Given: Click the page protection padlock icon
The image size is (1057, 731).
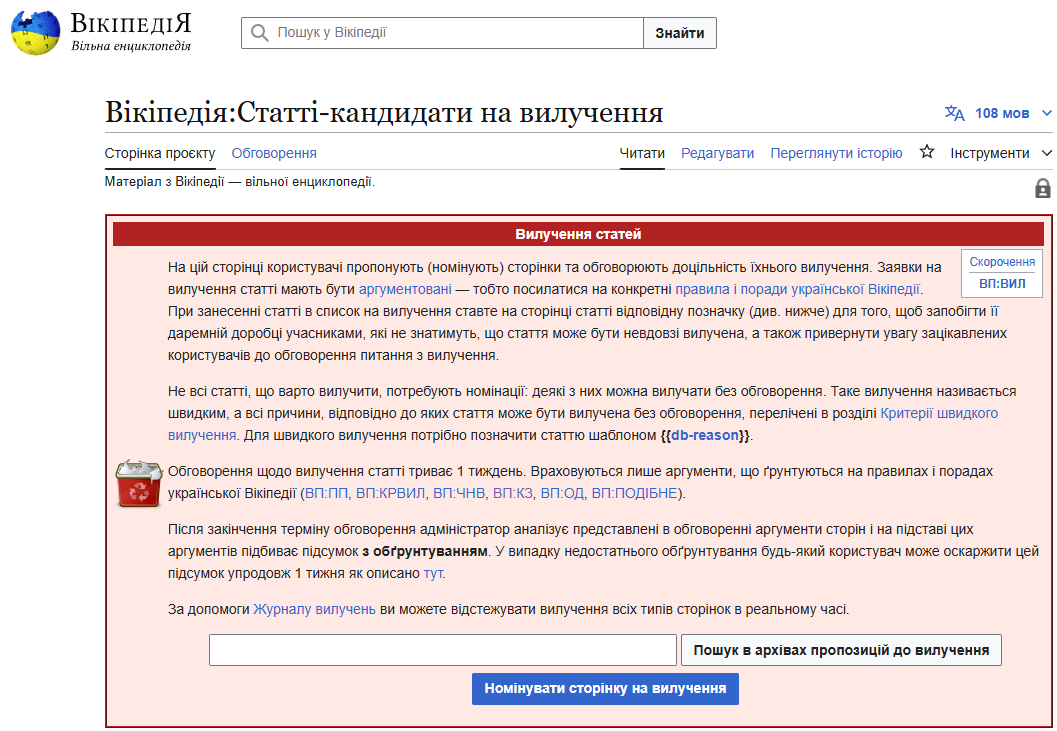Looking at the screenshot, I should [1042, 188].
